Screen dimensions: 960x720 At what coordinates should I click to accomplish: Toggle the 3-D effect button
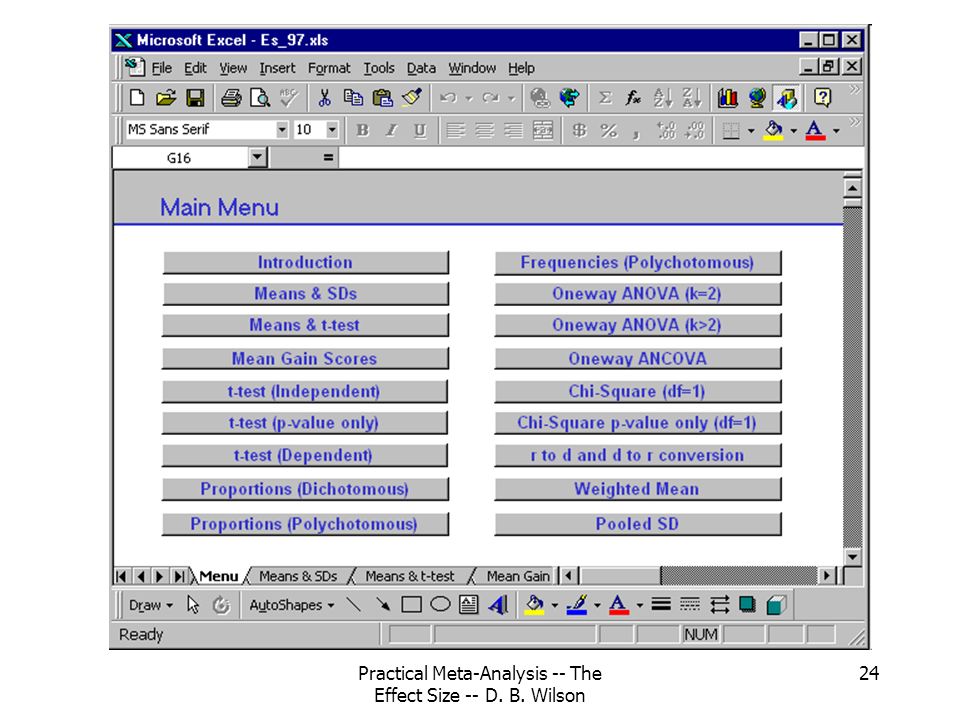[776, 606]
